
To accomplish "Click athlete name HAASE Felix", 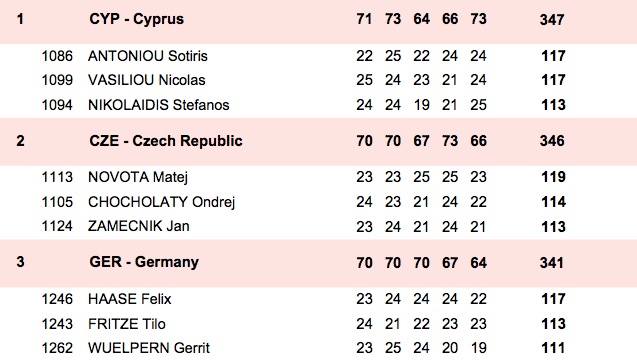I will (130, 299).
